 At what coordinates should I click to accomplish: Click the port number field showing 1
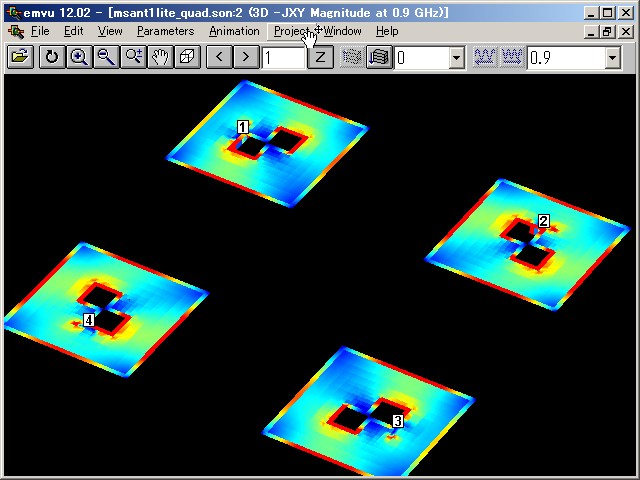tap(283, 58)
